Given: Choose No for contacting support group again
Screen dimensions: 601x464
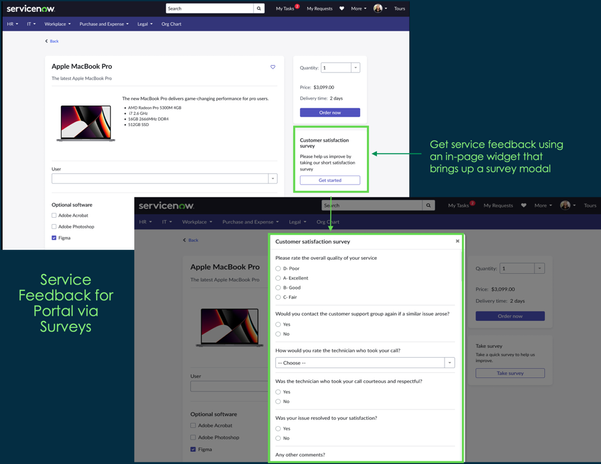Looking at the screenshot, I should click(x=278, y=334).
